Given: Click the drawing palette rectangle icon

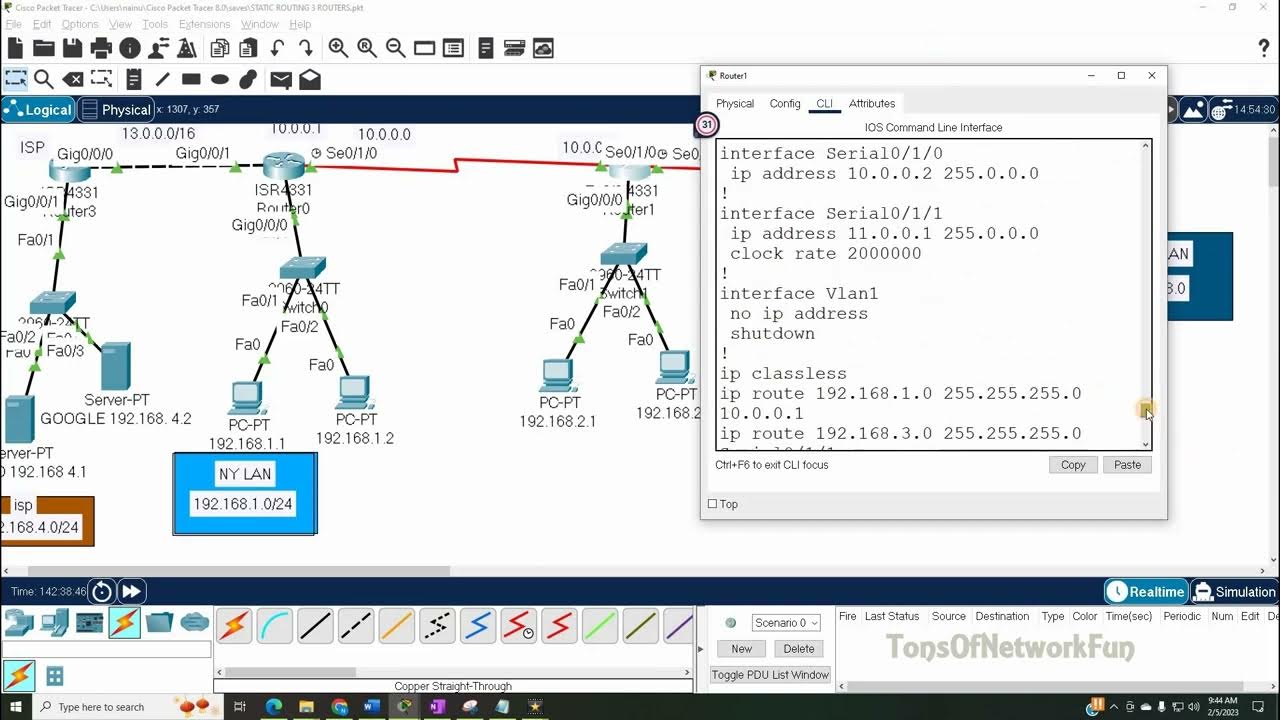Looking at the screenshot, I should click(x=424, y=48).
